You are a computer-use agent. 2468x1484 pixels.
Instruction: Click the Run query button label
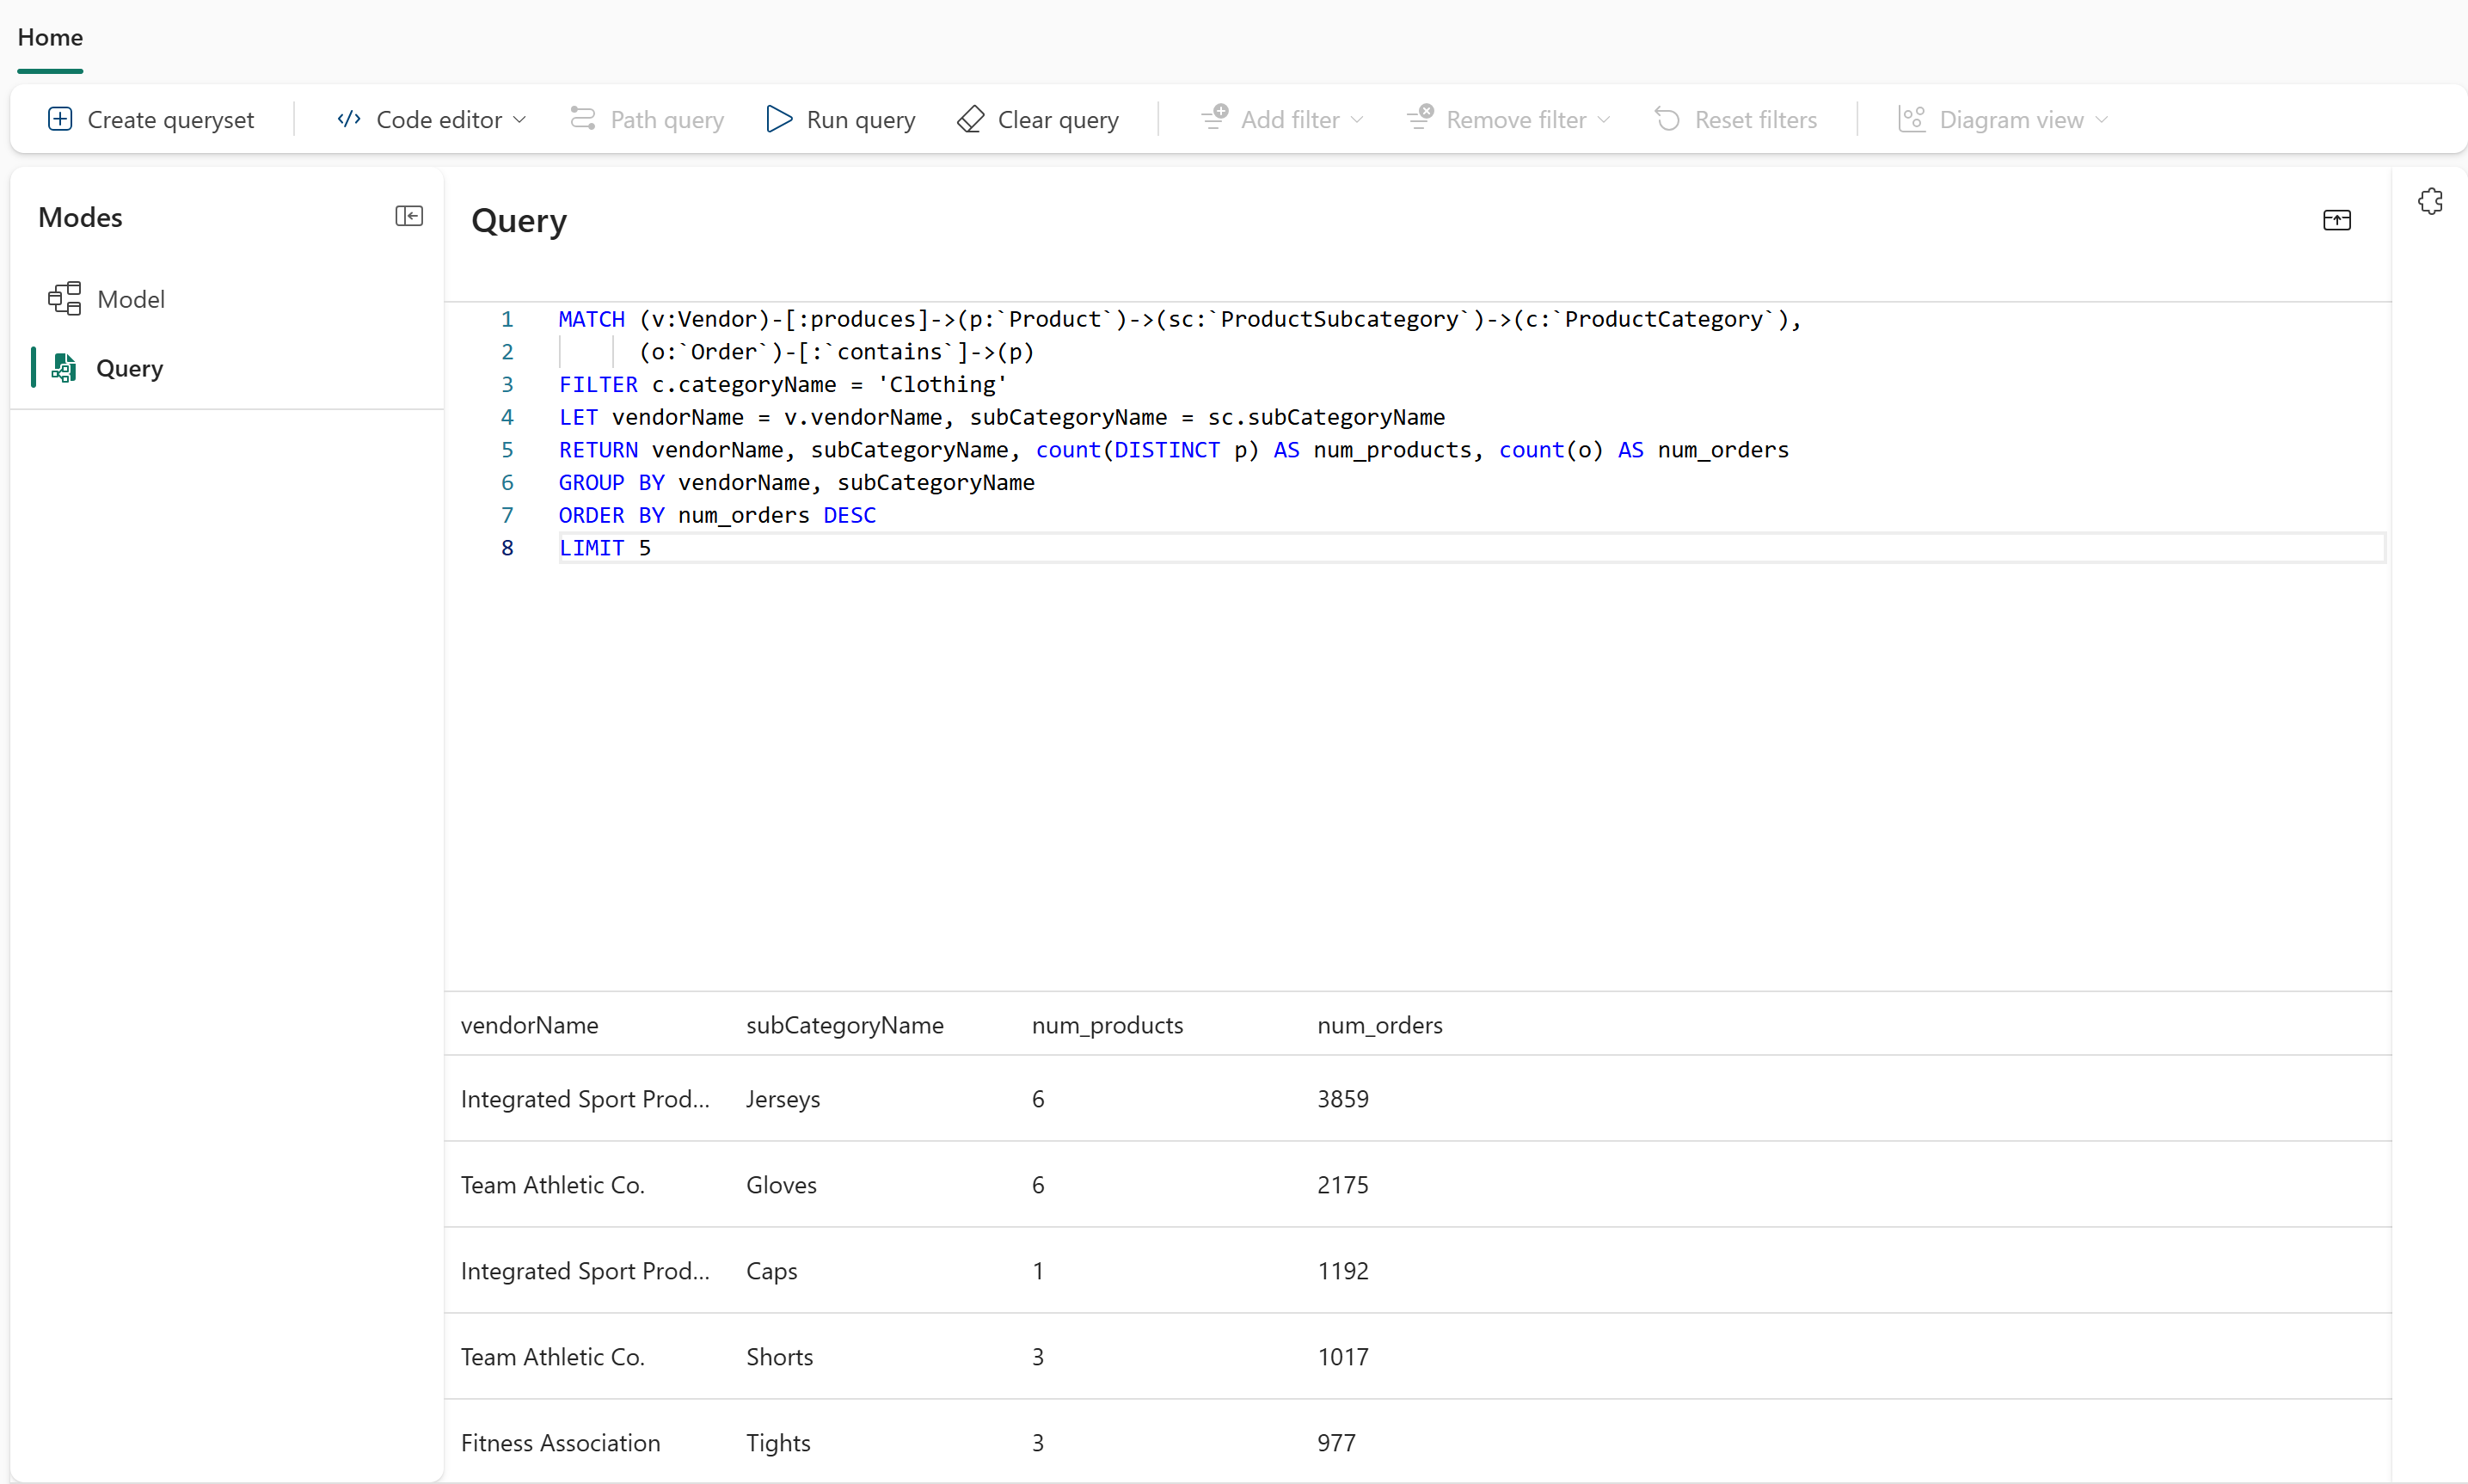861,120
